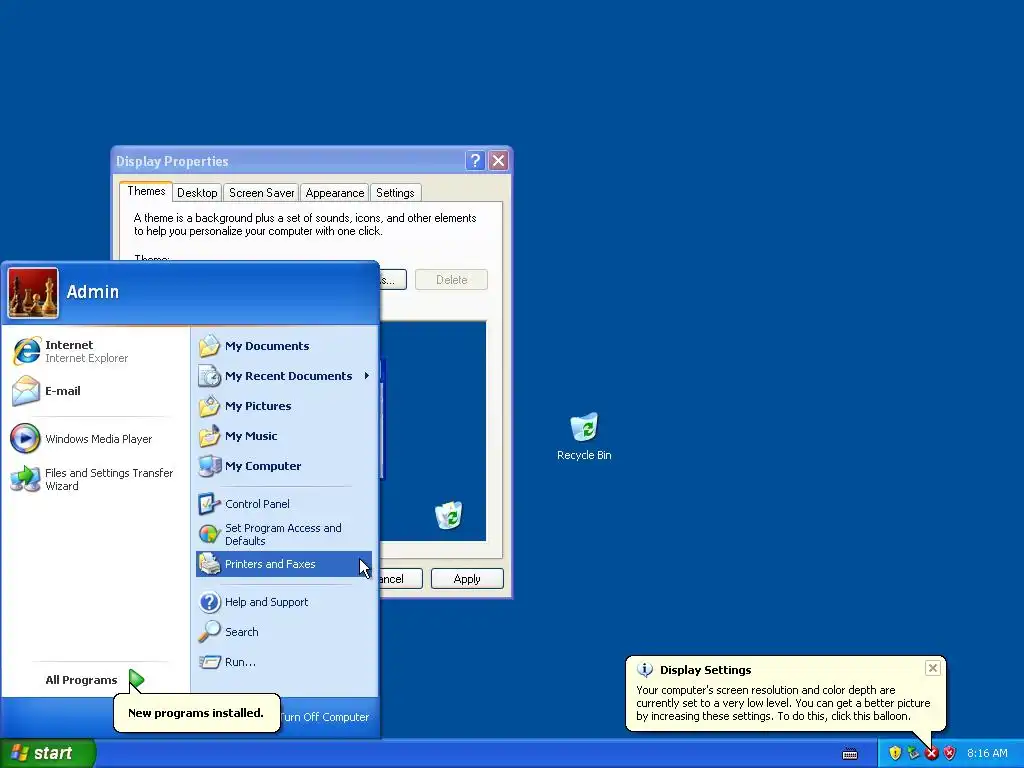Close the Display Settings balloon
The image size is (1024, 768).
933,668
